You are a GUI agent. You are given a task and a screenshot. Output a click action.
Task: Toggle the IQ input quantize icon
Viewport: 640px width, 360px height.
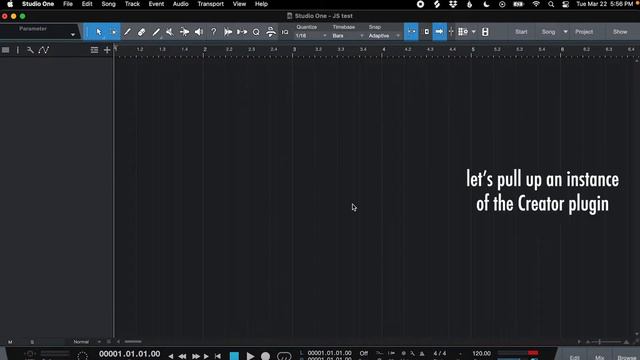(285, 32)
